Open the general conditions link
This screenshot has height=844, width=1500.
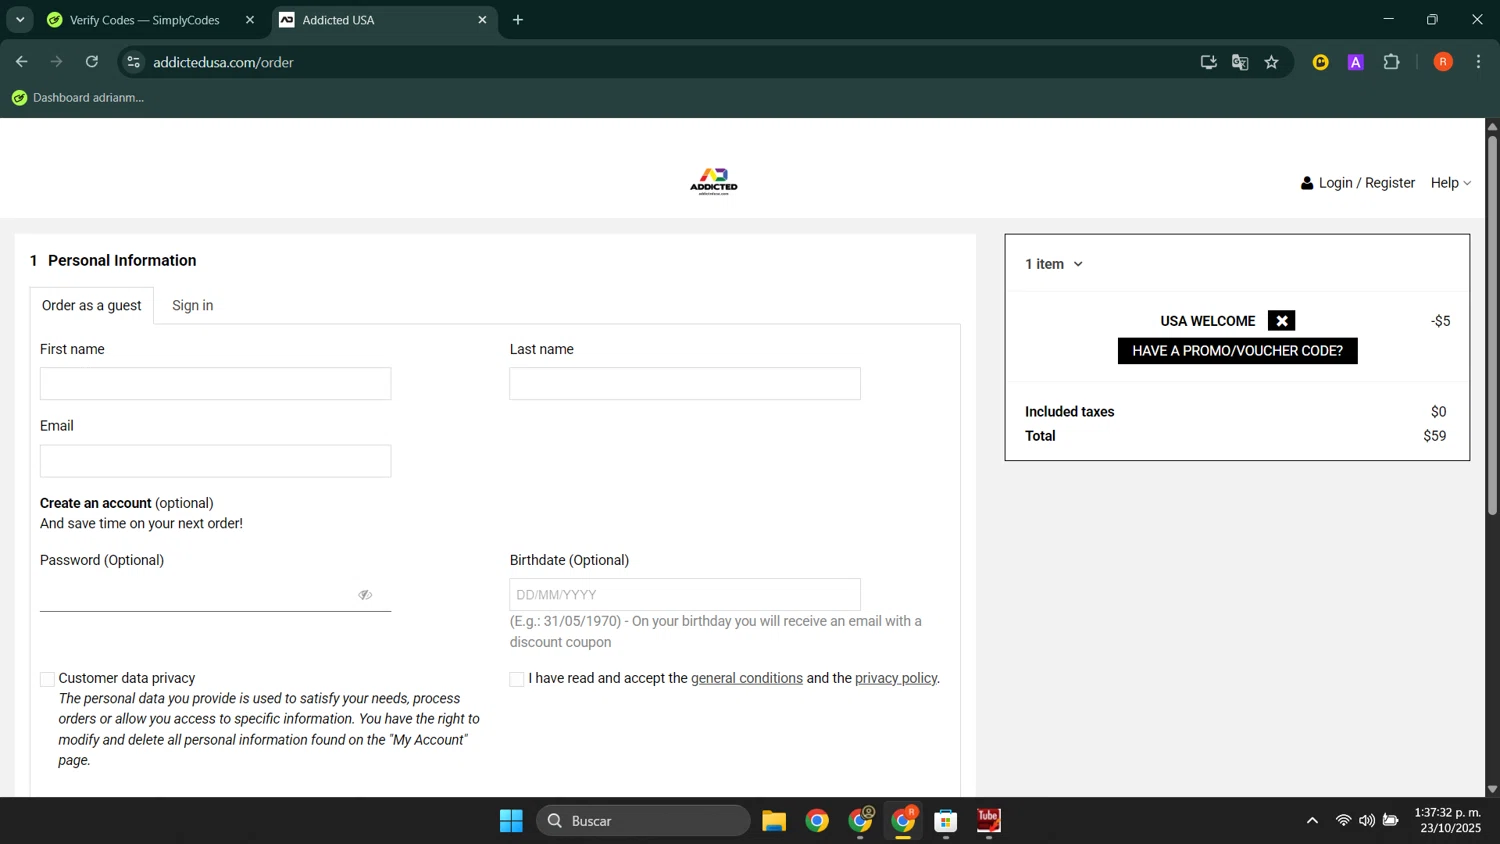(x=747, y=679)
